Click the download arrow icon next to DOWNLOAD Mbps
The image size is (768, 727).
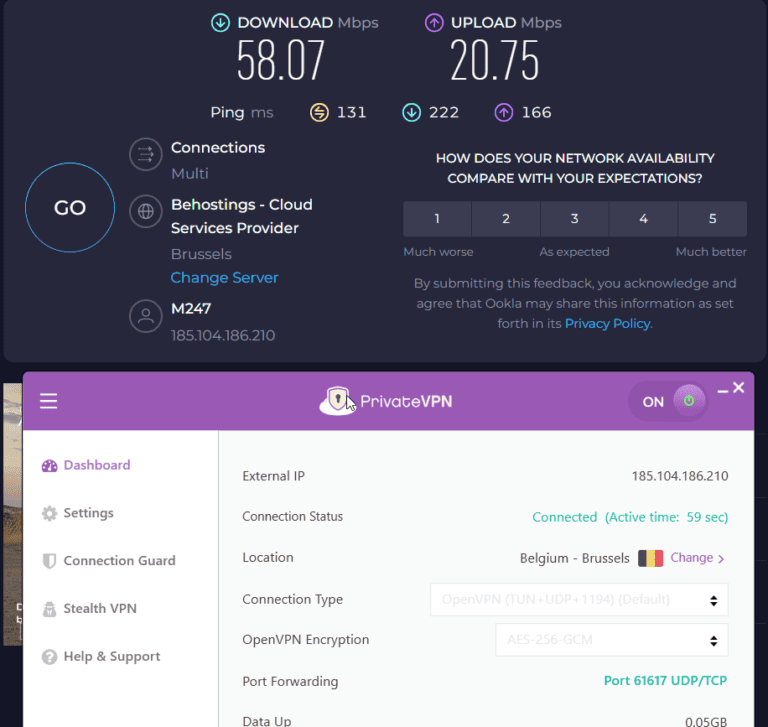pyautogui.click(x=220, y=23)
